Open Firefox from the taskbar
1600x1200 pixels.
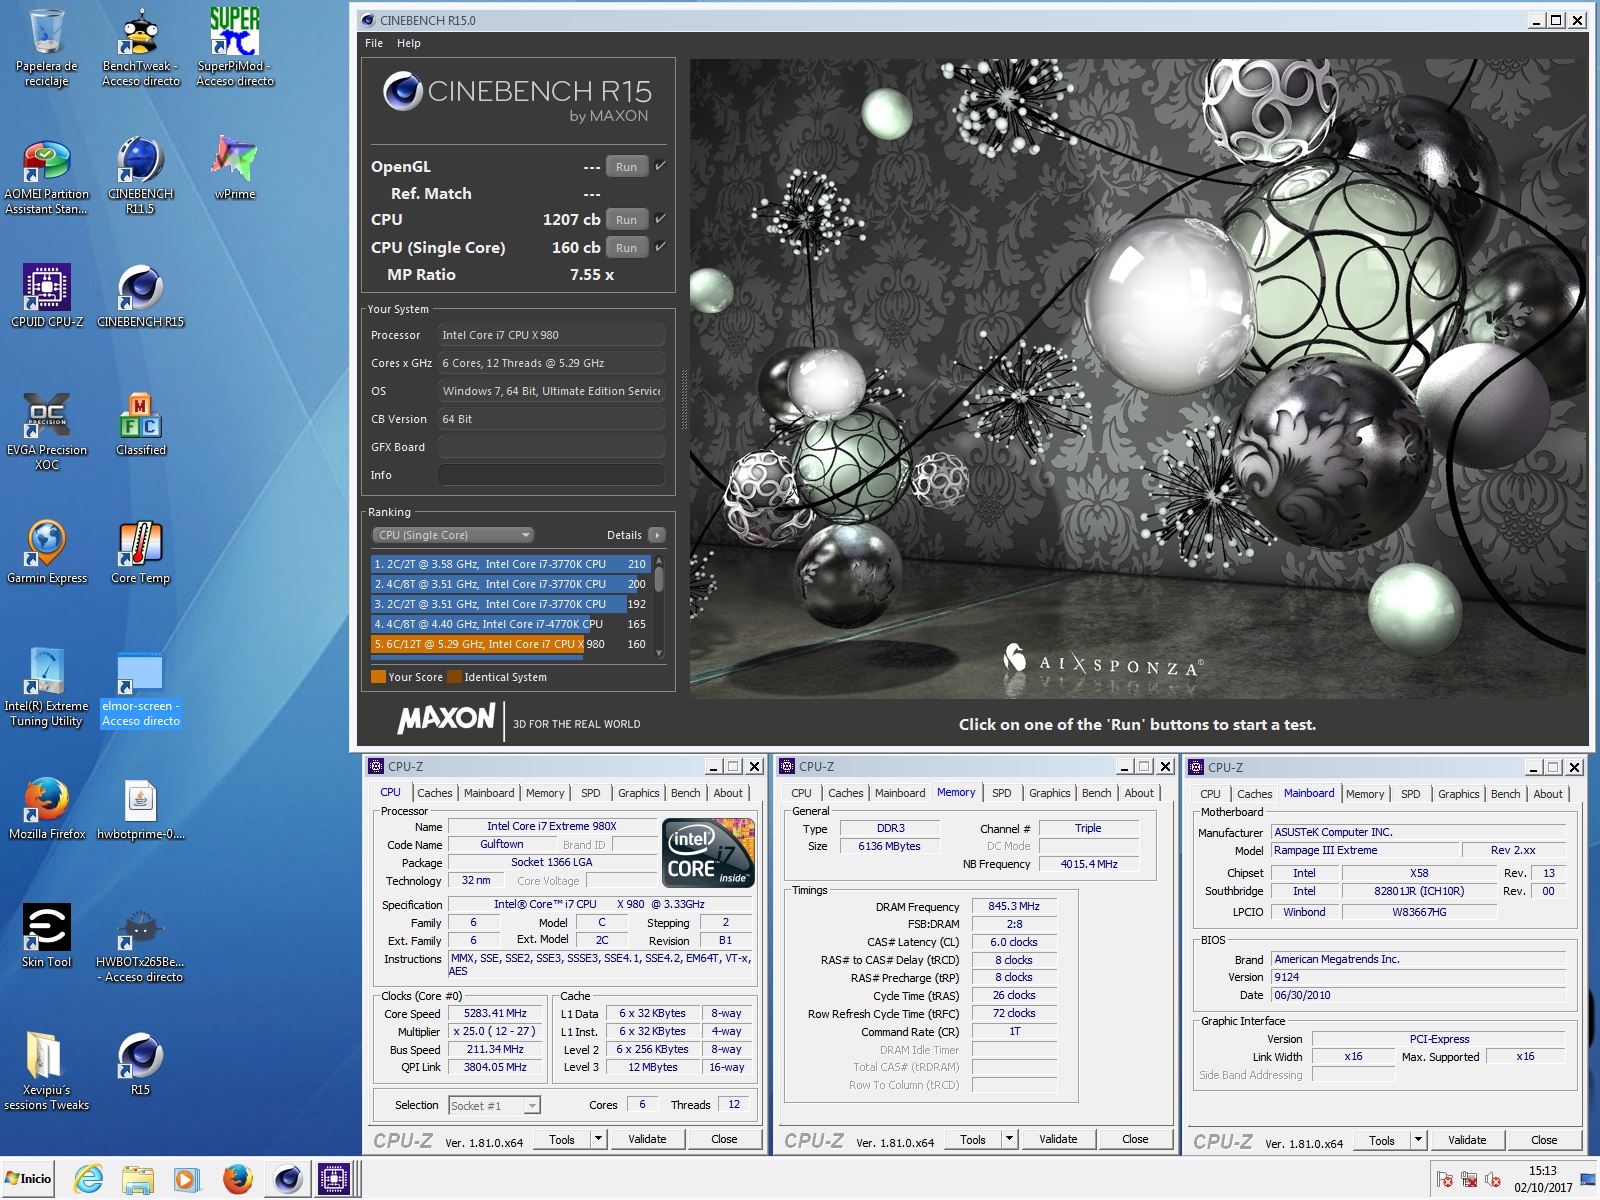pos(237,1179)
